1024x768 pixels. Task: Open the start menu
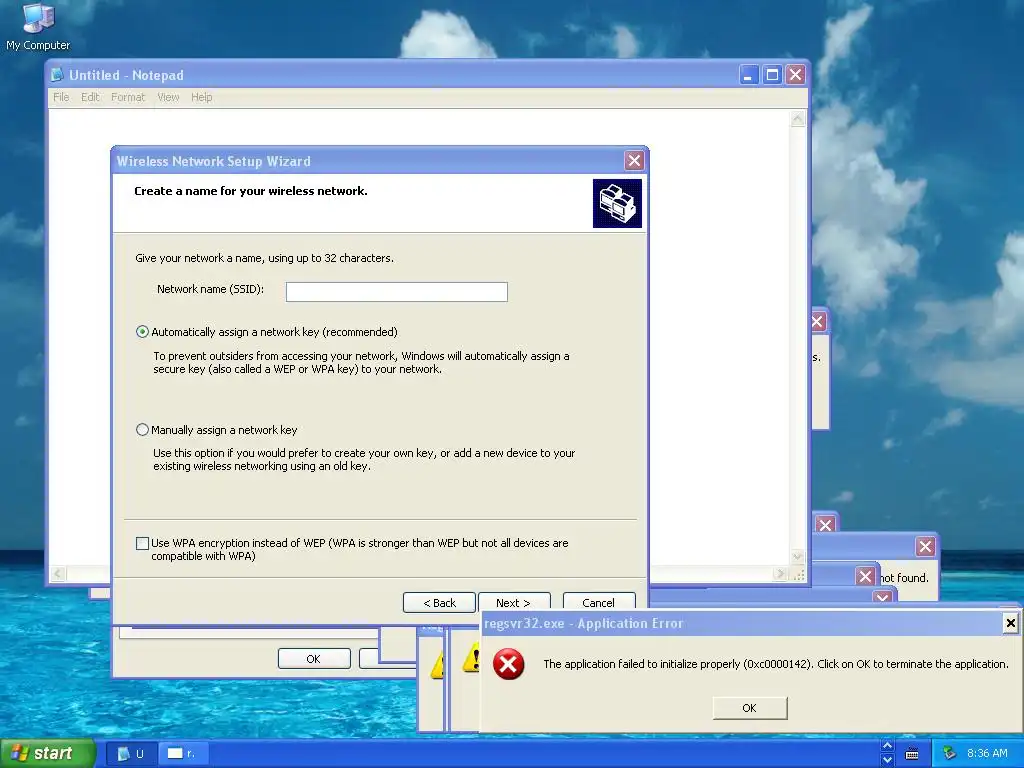click(47, 753)
